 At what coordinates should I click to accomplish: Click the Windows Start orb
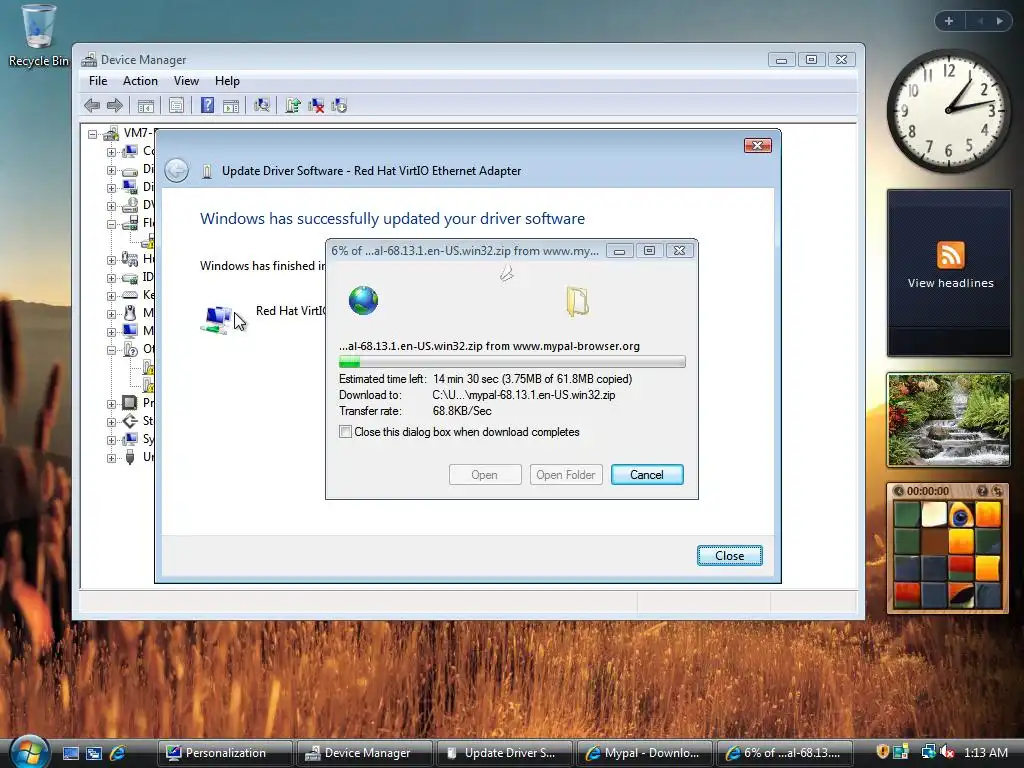(29, 751)
